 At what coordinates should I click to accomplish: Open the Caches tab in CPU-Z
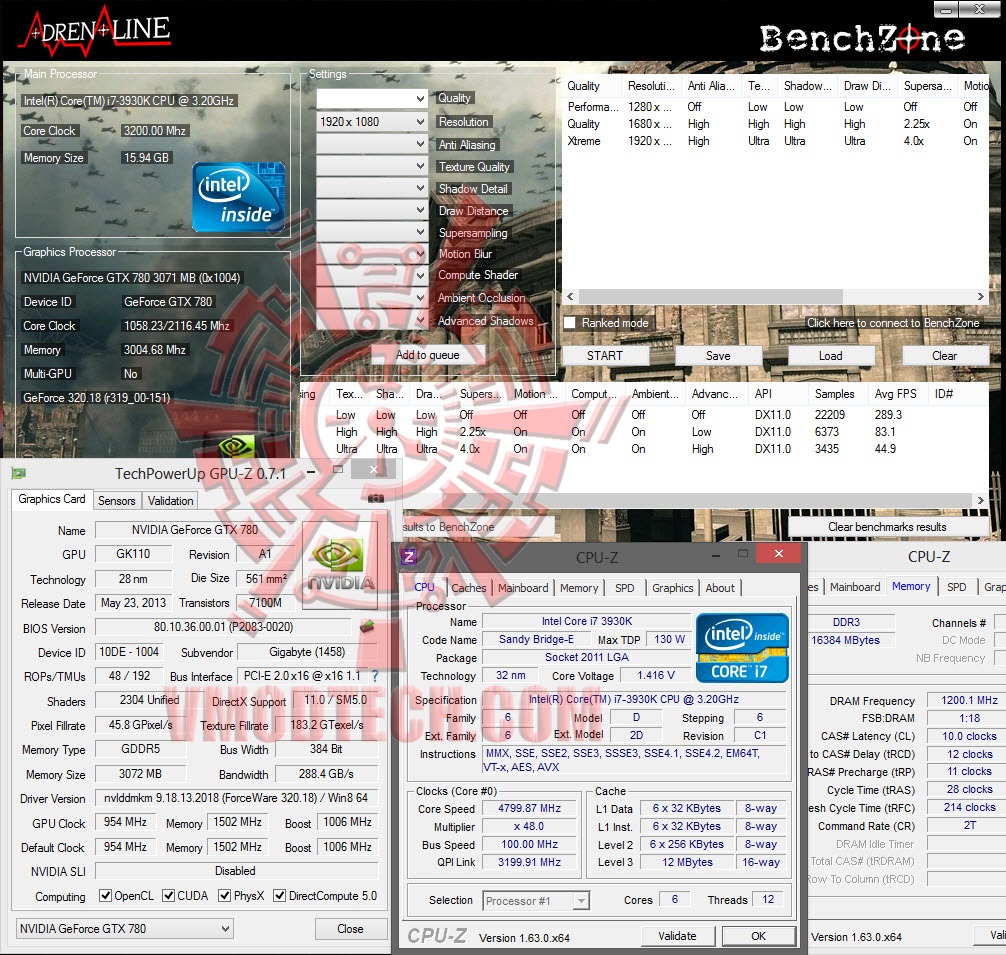[x=468, y=587]
